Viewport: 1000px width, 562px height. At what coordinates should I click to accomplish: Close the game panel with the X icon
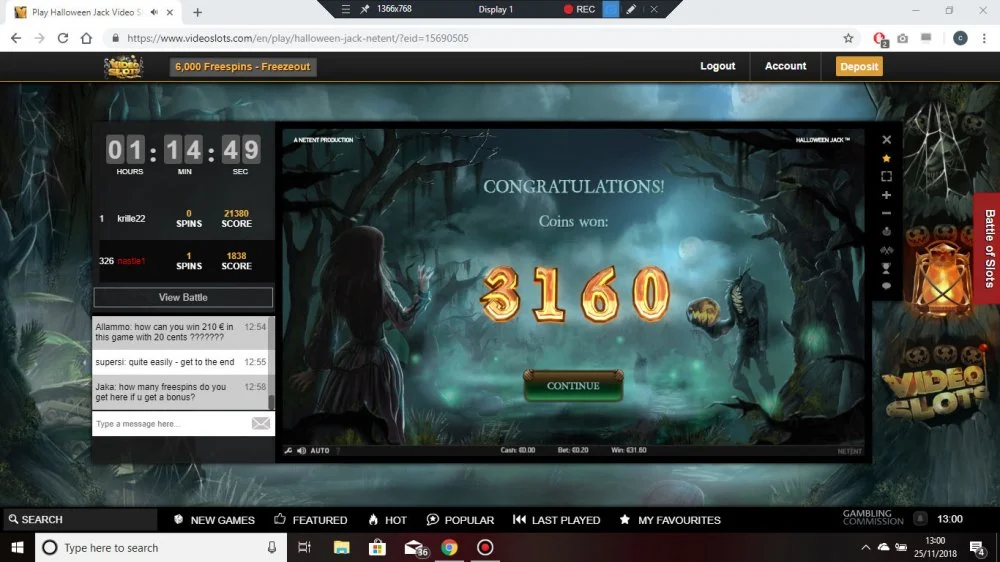pyautogui.click(x=886, y=140)
